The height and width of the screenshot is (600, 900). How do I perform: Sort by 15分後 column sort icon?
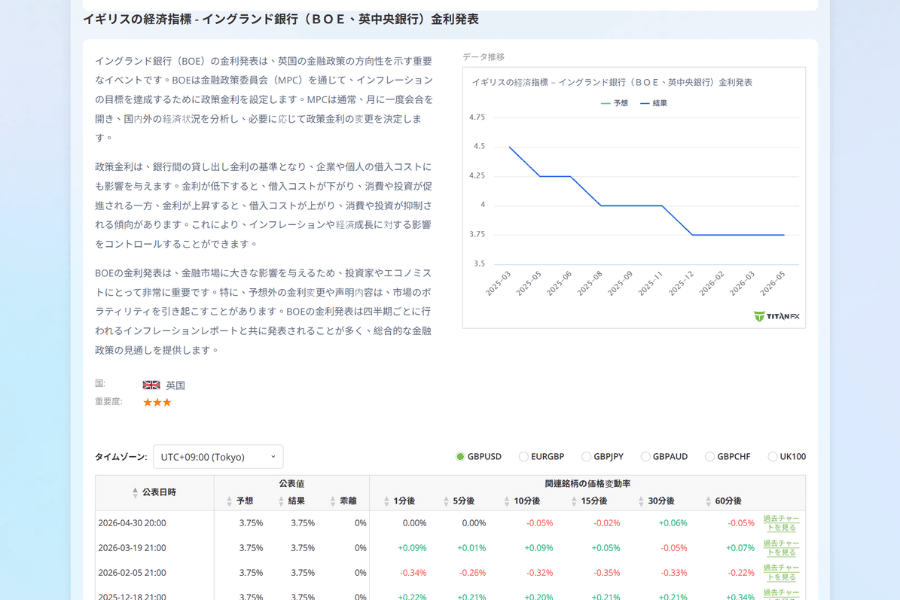click(x=574, y=501)
